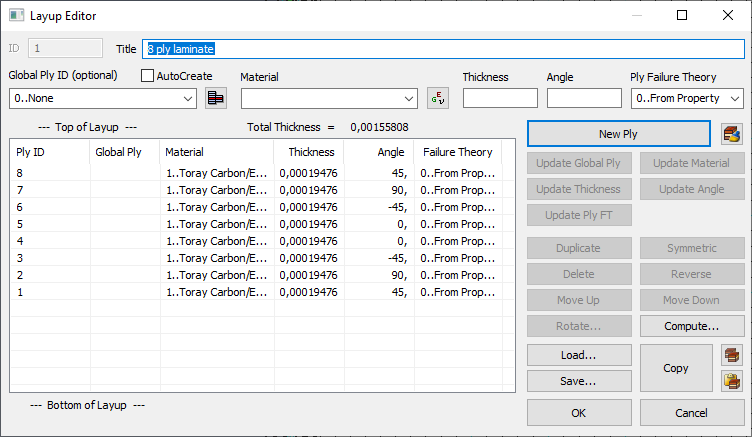
Task: Click the Layup Editor window icon
Action: click(16, 15)
